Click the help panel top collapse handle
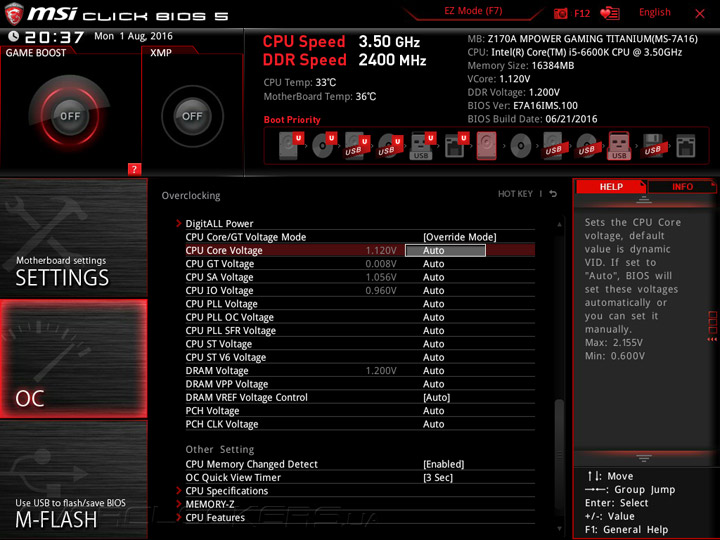720x540 pixels. point(644,200)
